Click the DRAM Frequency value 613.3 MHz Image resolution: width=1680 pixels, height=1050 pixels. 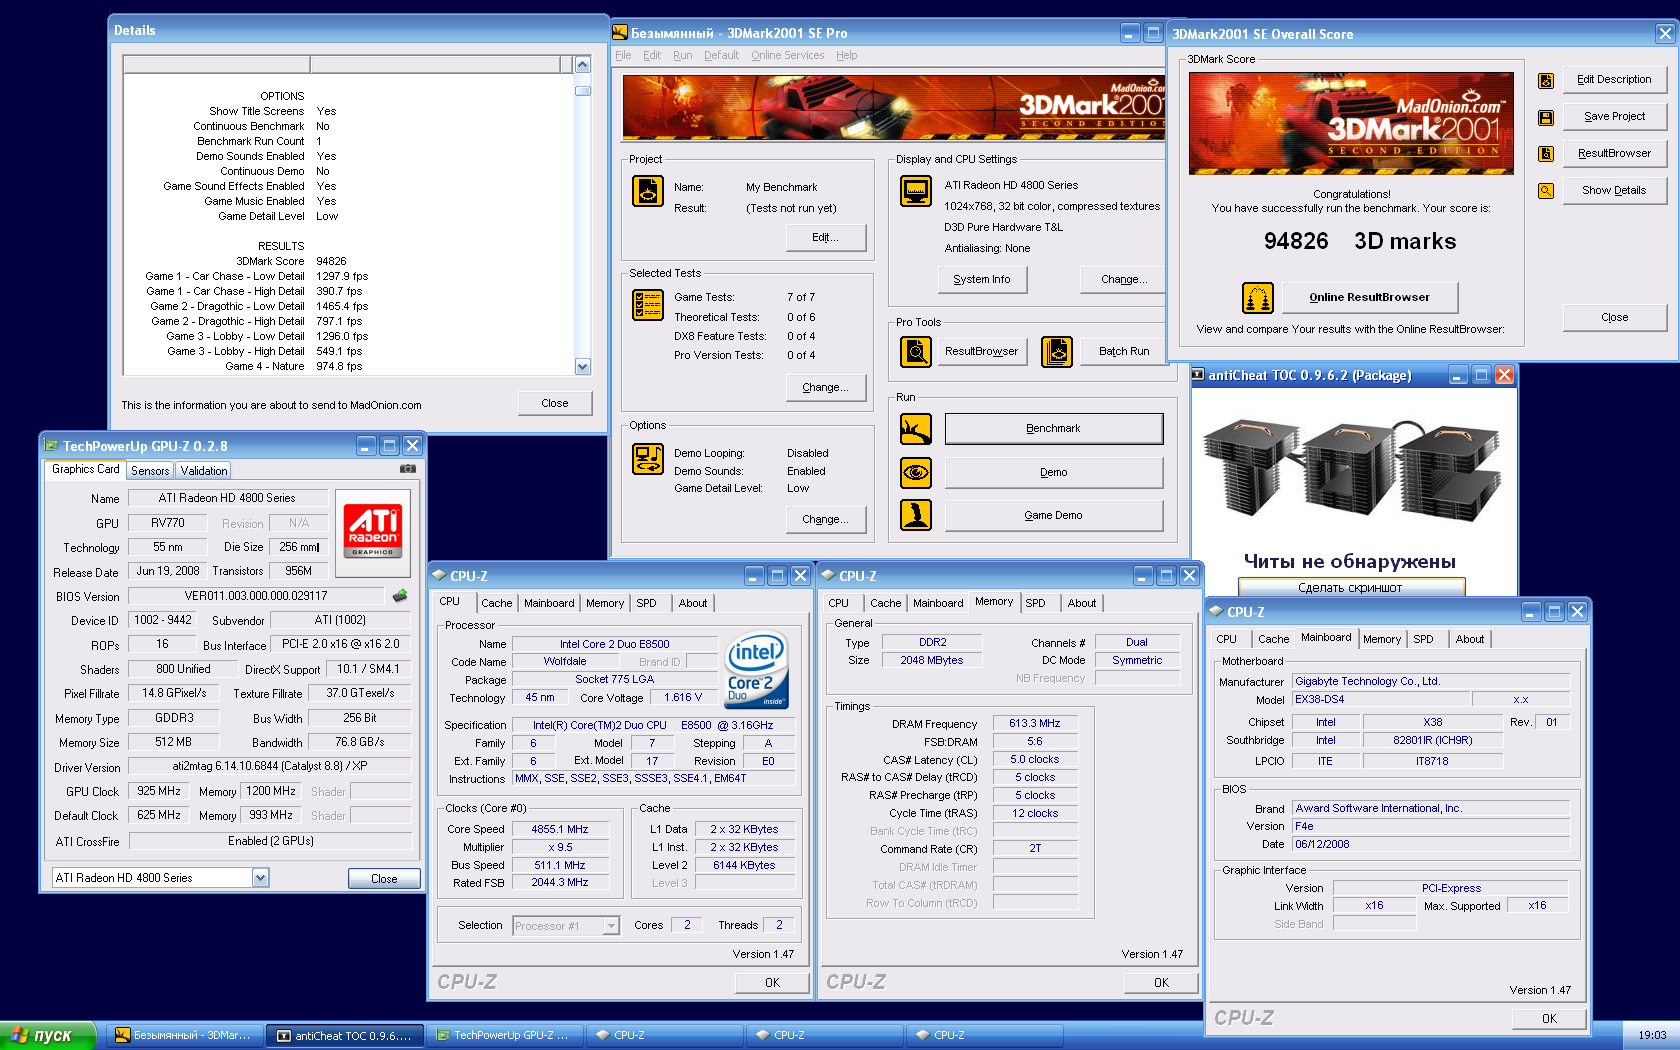tap(1035, 723)
